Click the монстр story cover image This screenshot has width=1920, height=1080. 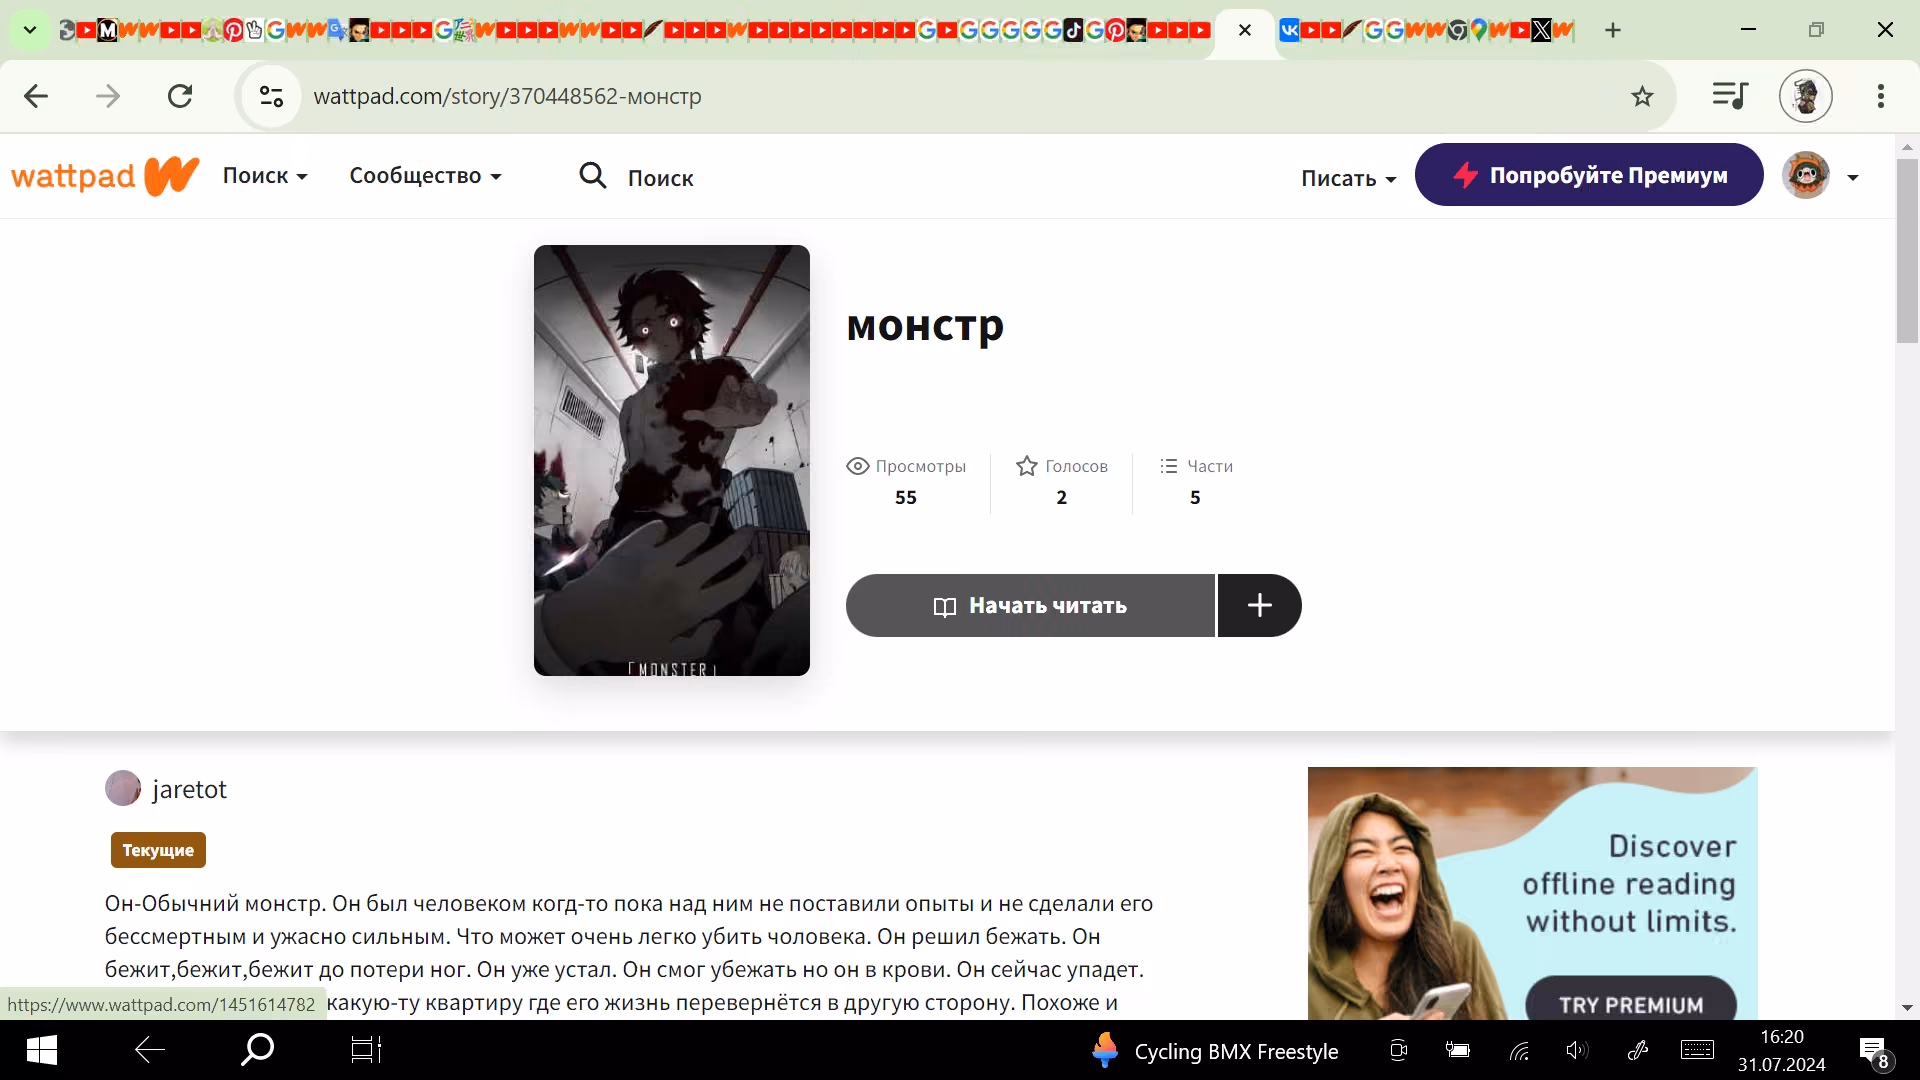672,460
